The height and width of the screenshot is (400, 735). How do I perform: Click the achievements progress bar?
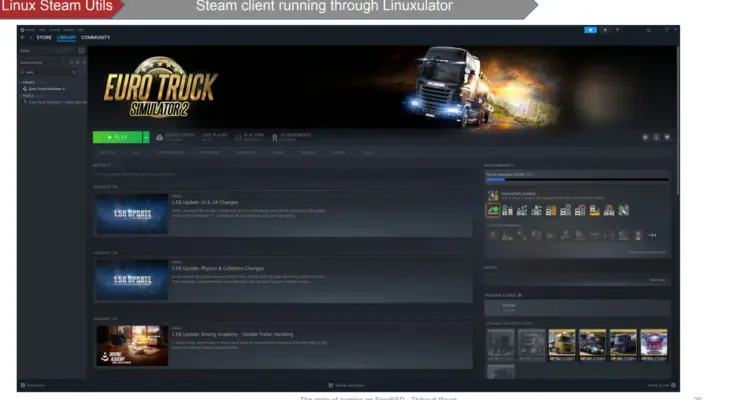click(x=577, y=181)
